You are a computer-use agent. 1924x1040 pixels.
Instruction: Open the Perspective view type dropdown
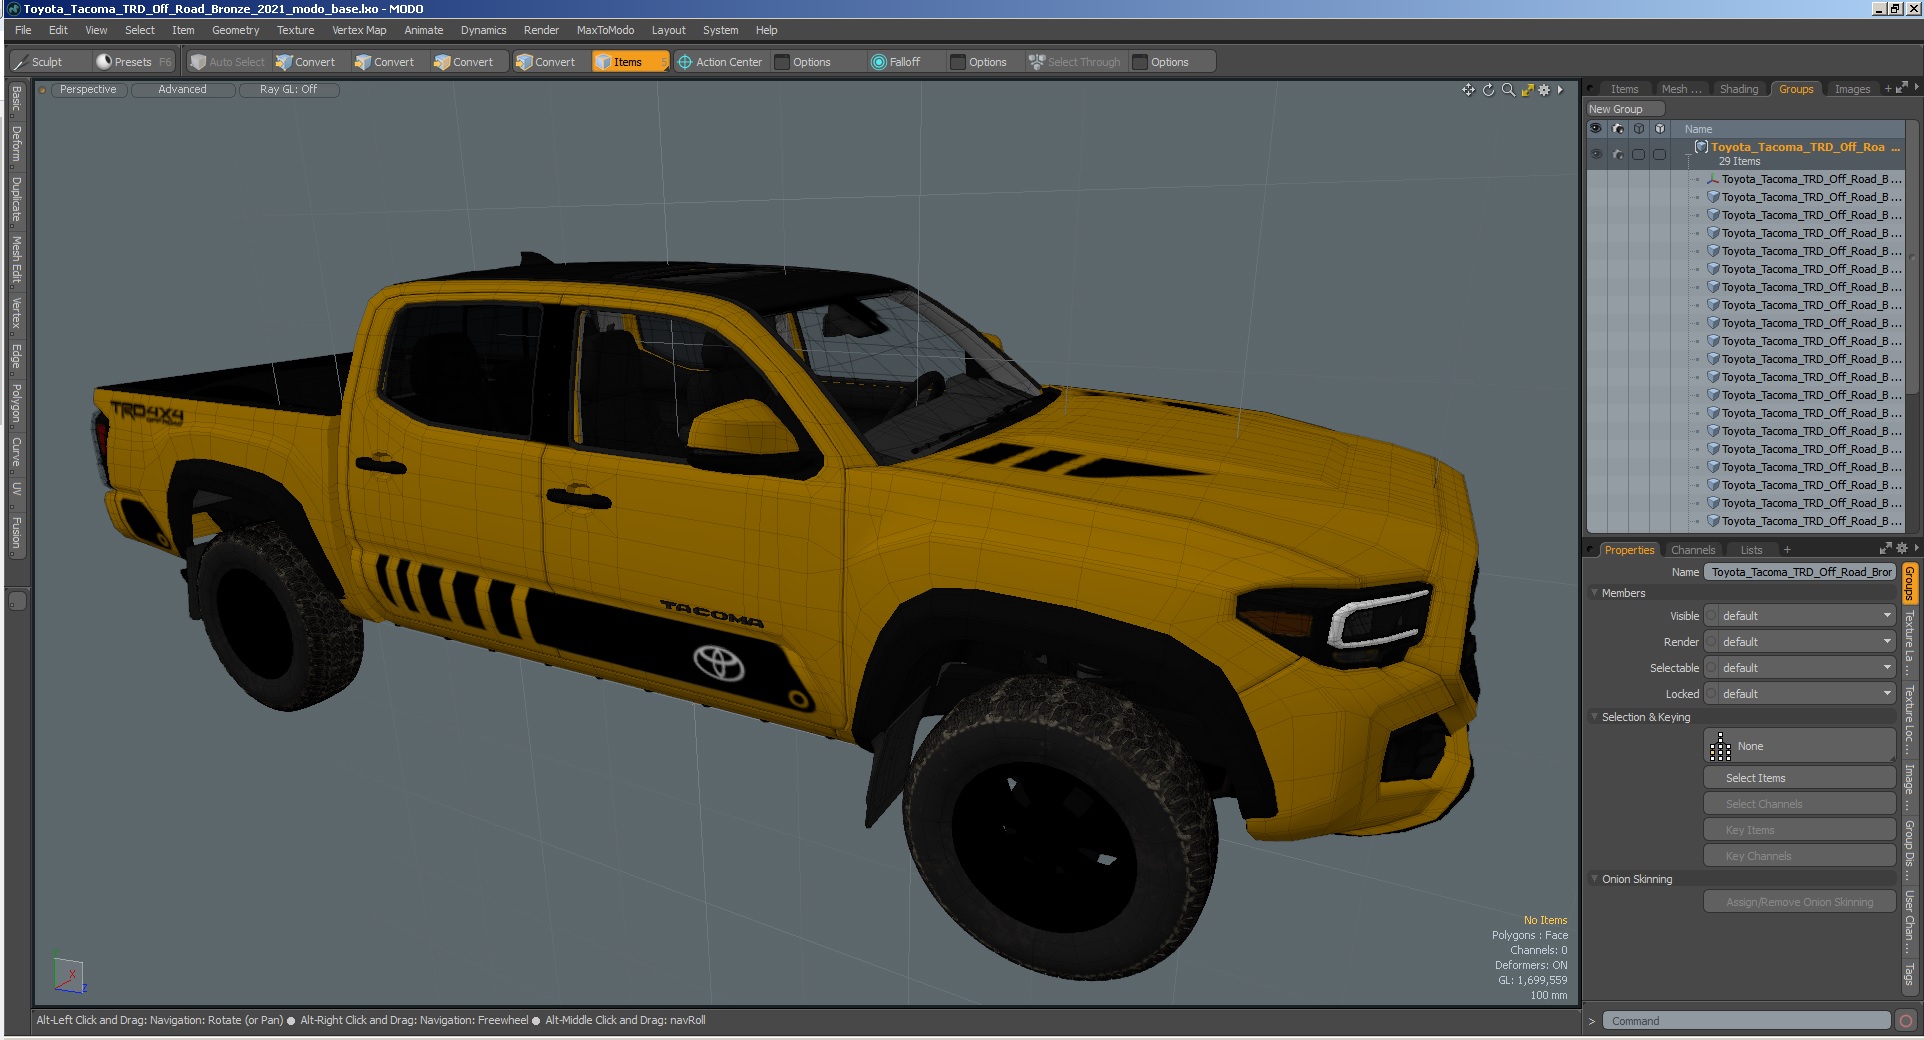coord(88,89)
